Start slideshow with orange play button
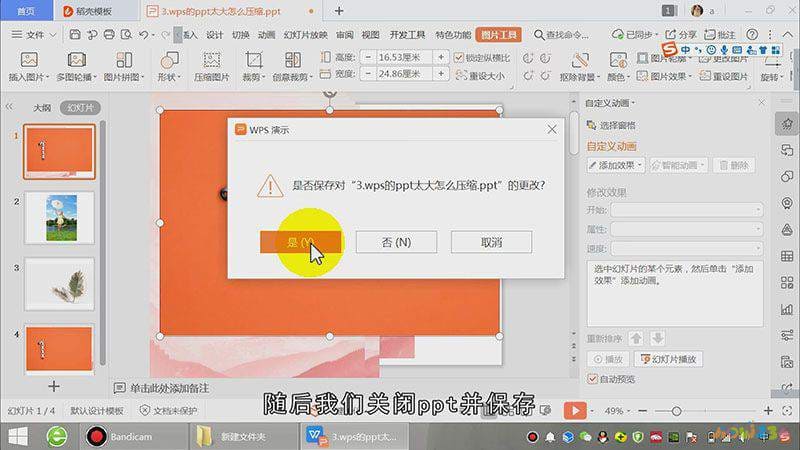800x450 pixels. (575, 410)
